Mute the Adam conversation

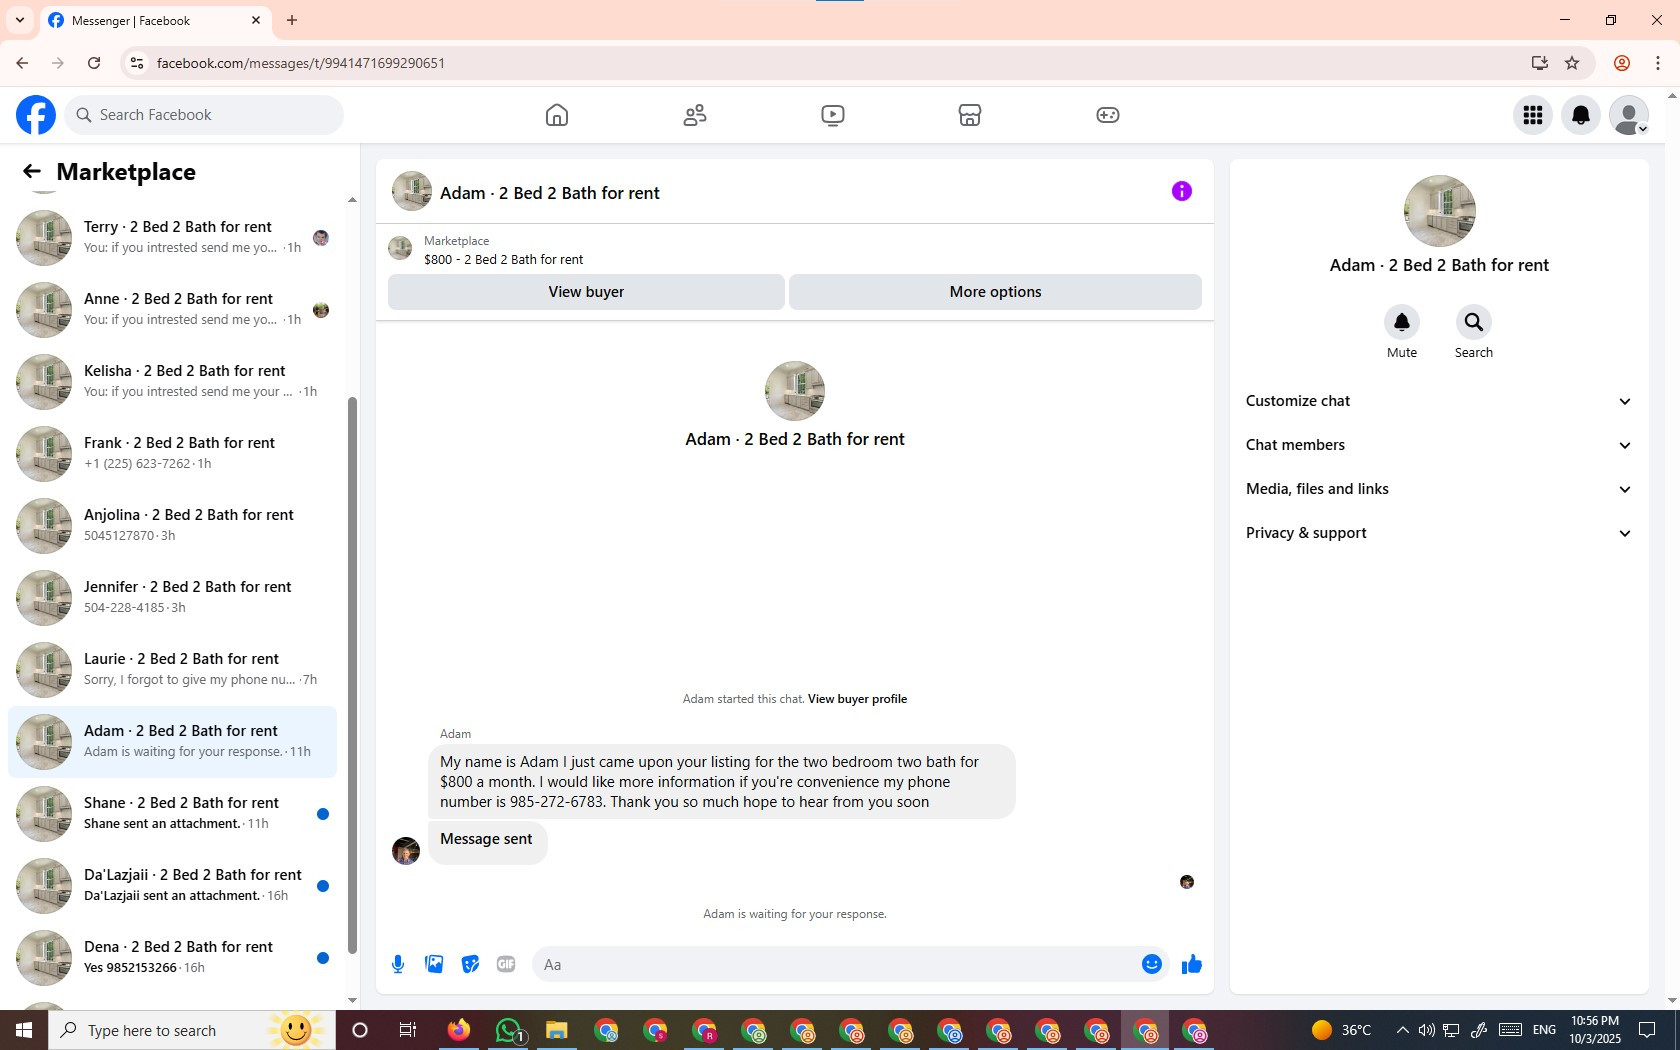[x=1402, y=322]
